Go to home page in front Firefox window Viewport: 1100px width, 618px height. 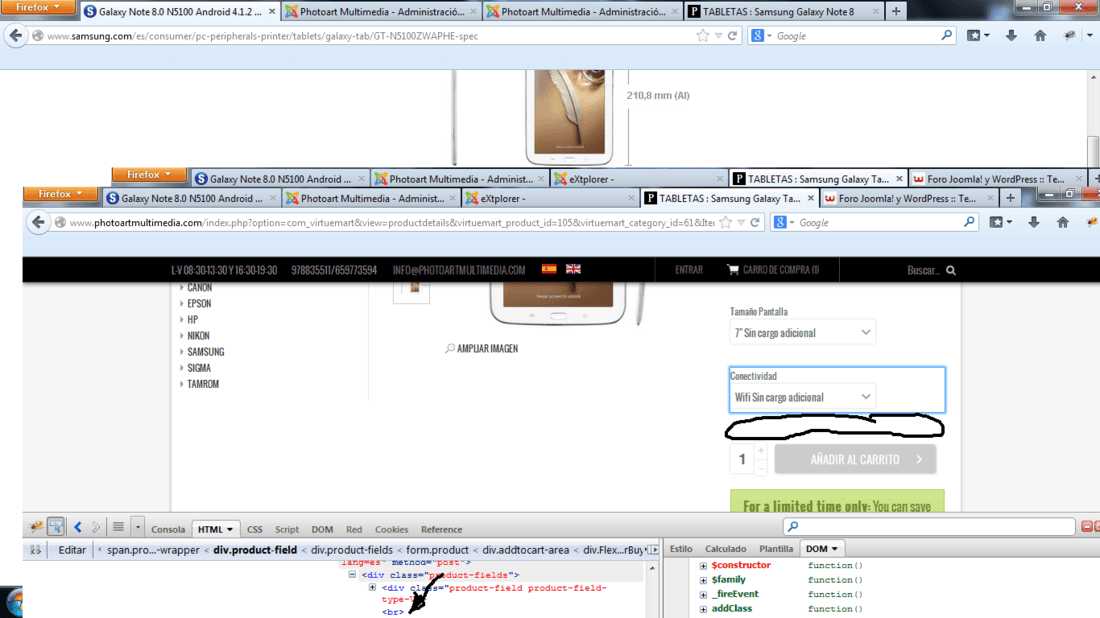(1063, 222)
